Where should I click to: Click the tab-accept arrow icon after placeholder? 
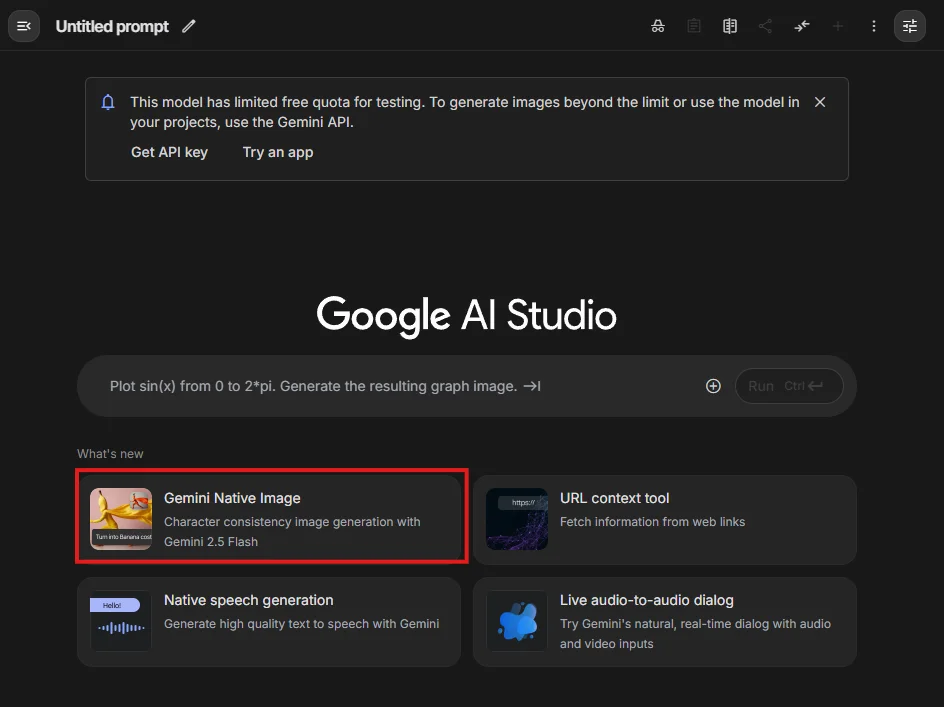coord(532,386)
